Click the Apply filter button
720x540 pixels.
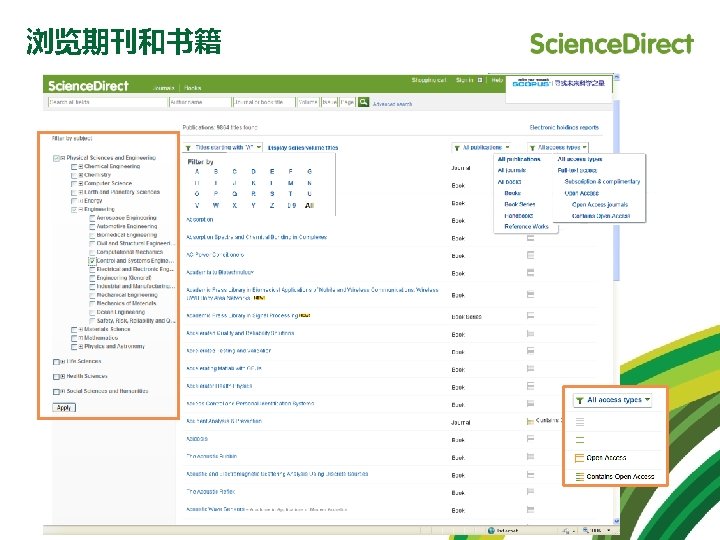(64, 408)
